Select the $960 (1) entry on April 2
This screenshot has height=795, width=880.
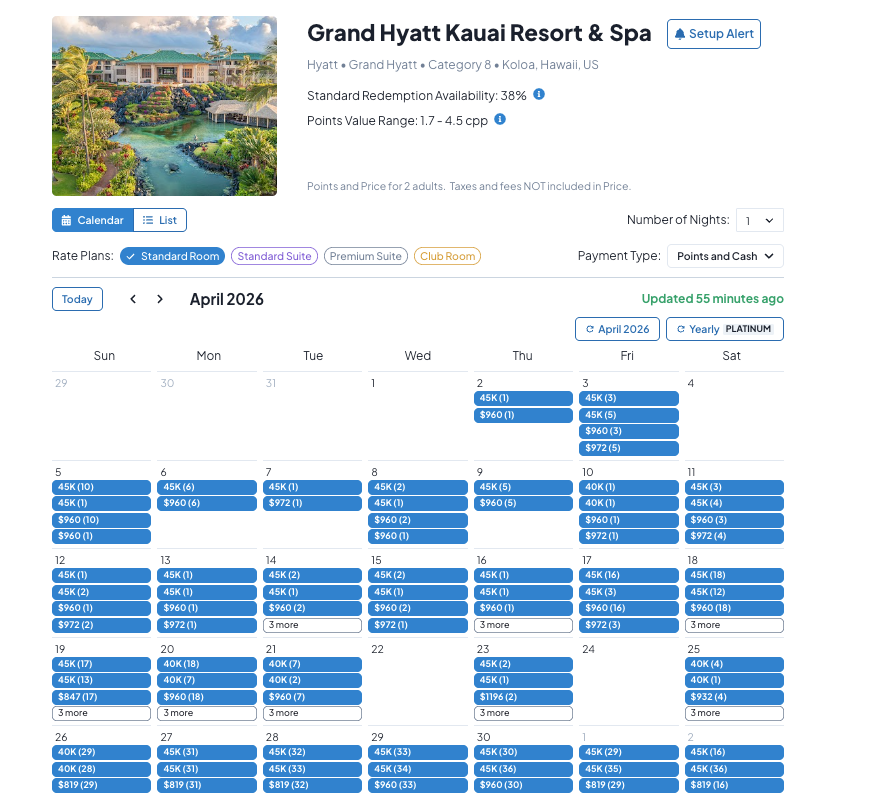pyautogui.click(x=523, y=415)
